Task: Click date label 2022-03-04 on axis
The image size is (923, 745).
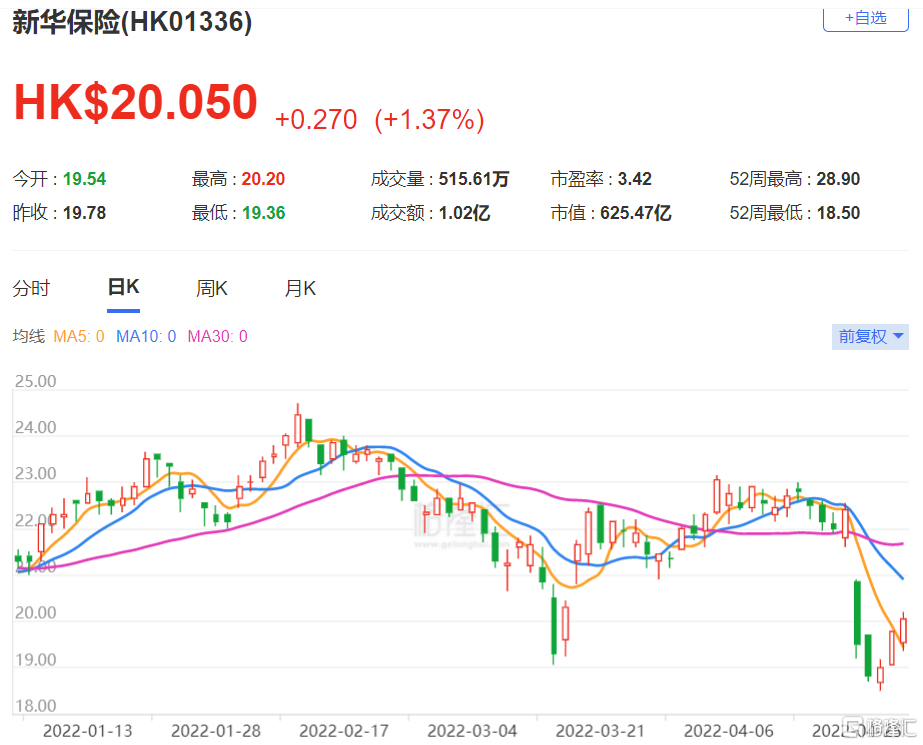Action: click(472, 731)
